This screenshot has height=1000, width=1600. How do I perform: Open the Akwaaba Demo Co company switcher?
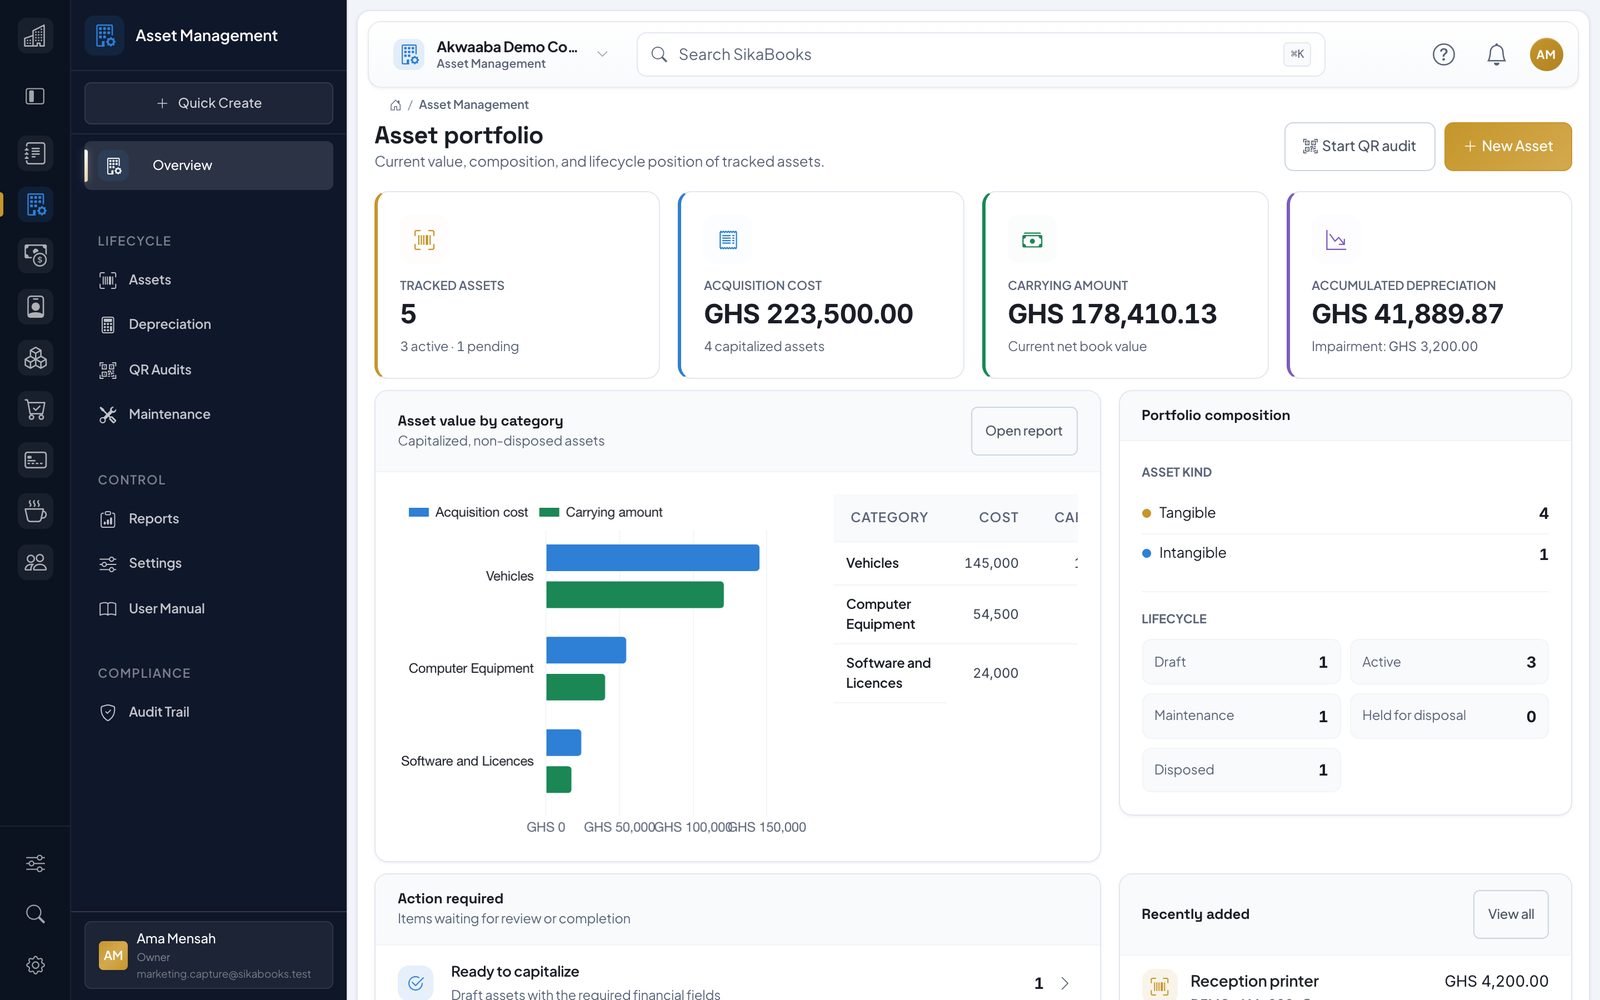[x=501, y=55]
